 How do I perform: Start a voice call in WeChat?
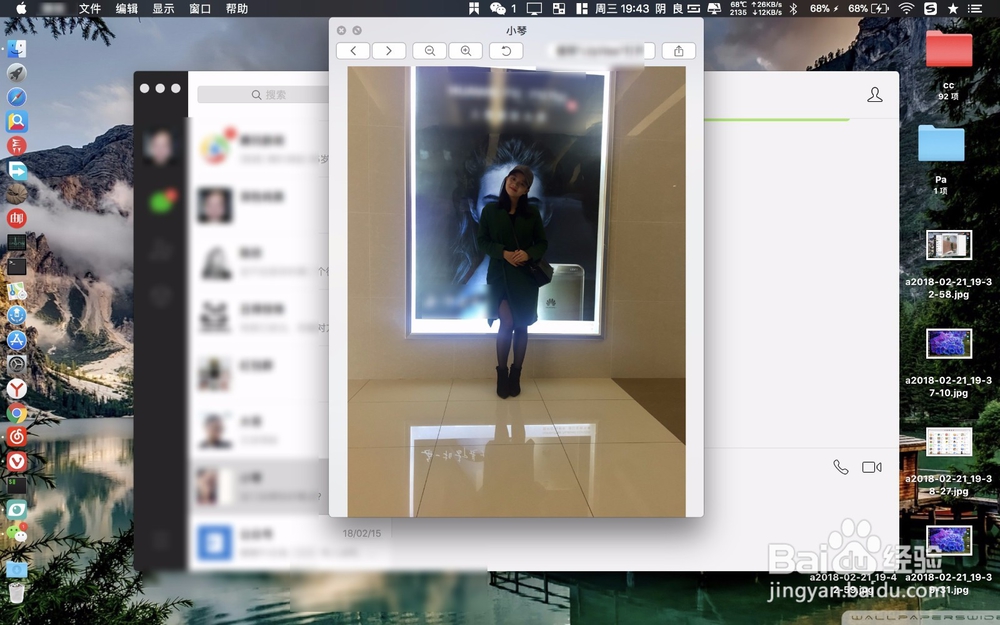(841, 467)
